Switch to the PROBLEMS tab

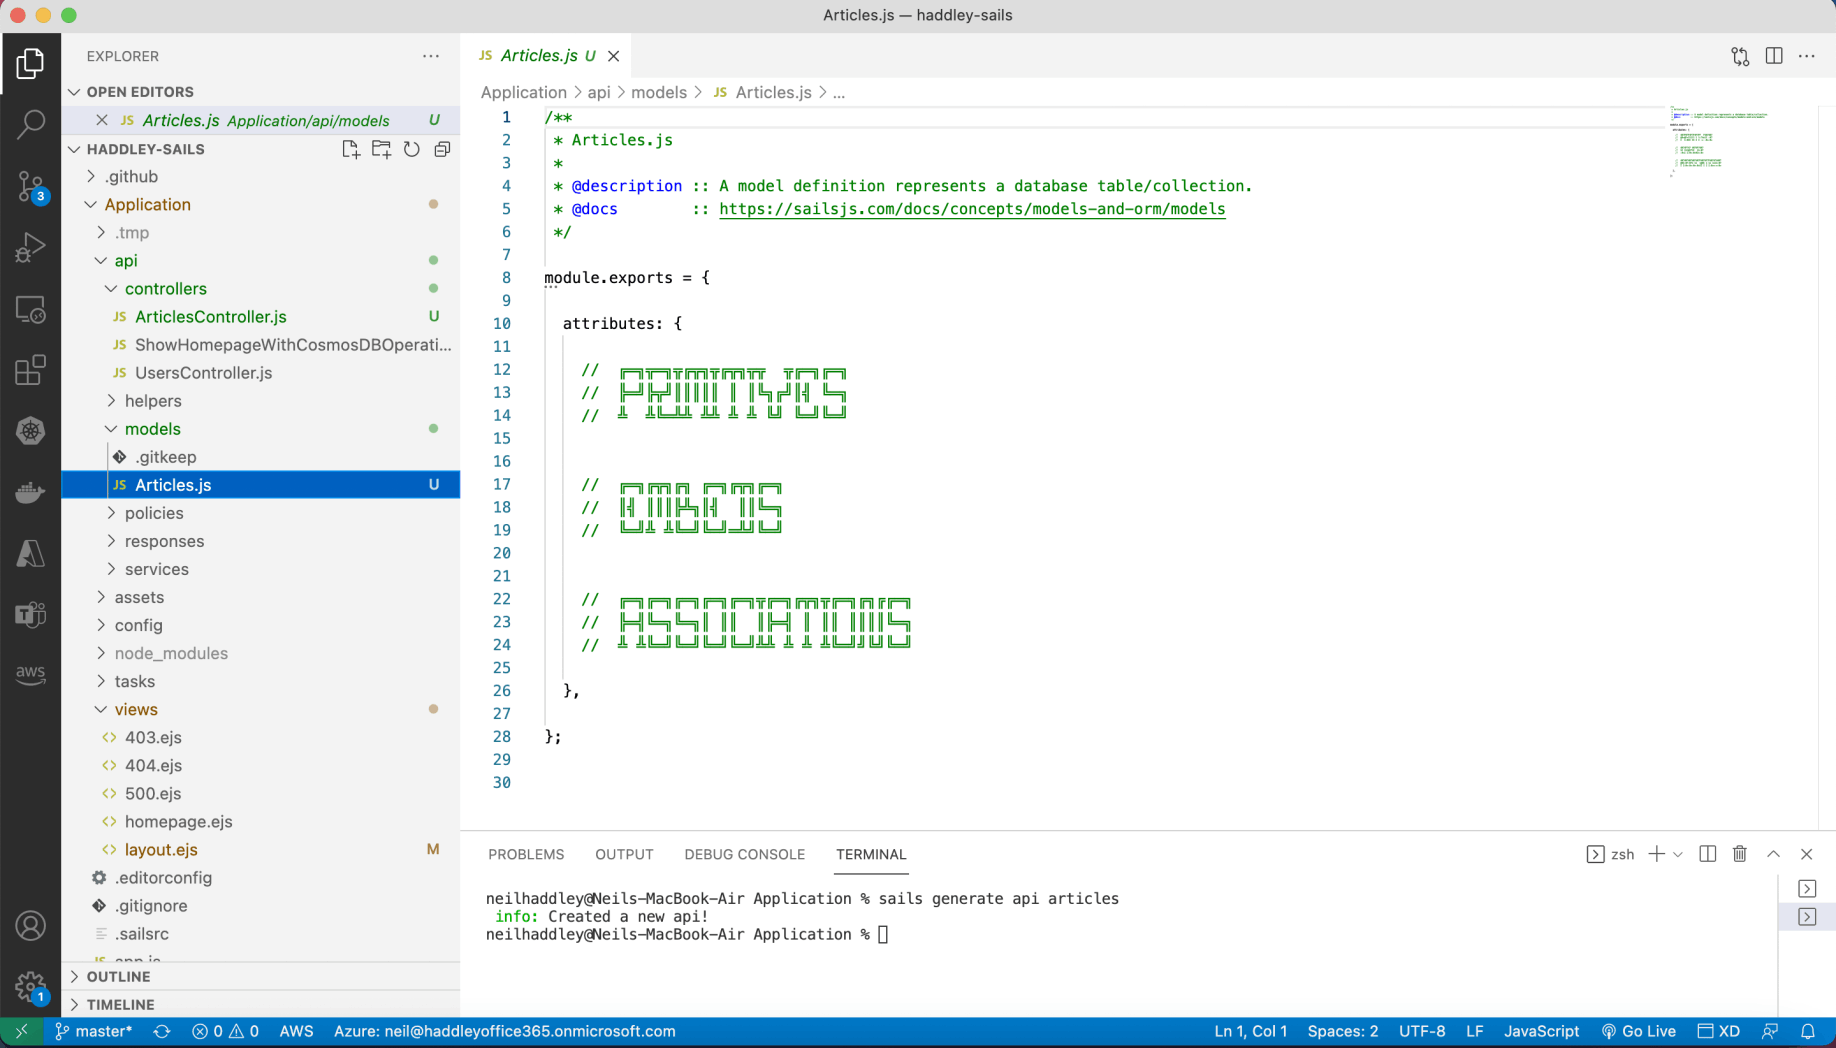526,854
